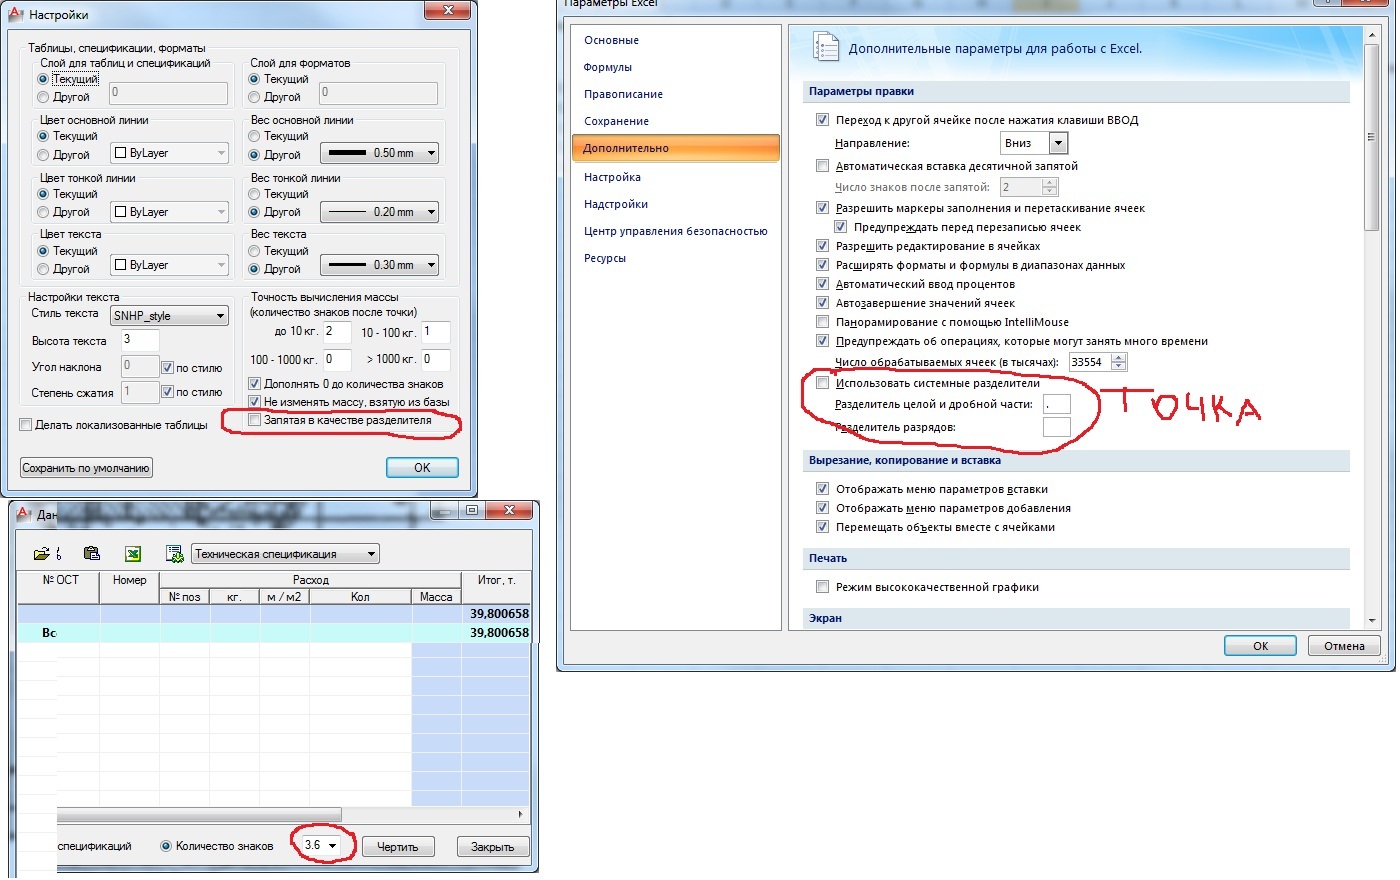Open the 'Количество знаков' 3.6 dropdown

point(332,846)
